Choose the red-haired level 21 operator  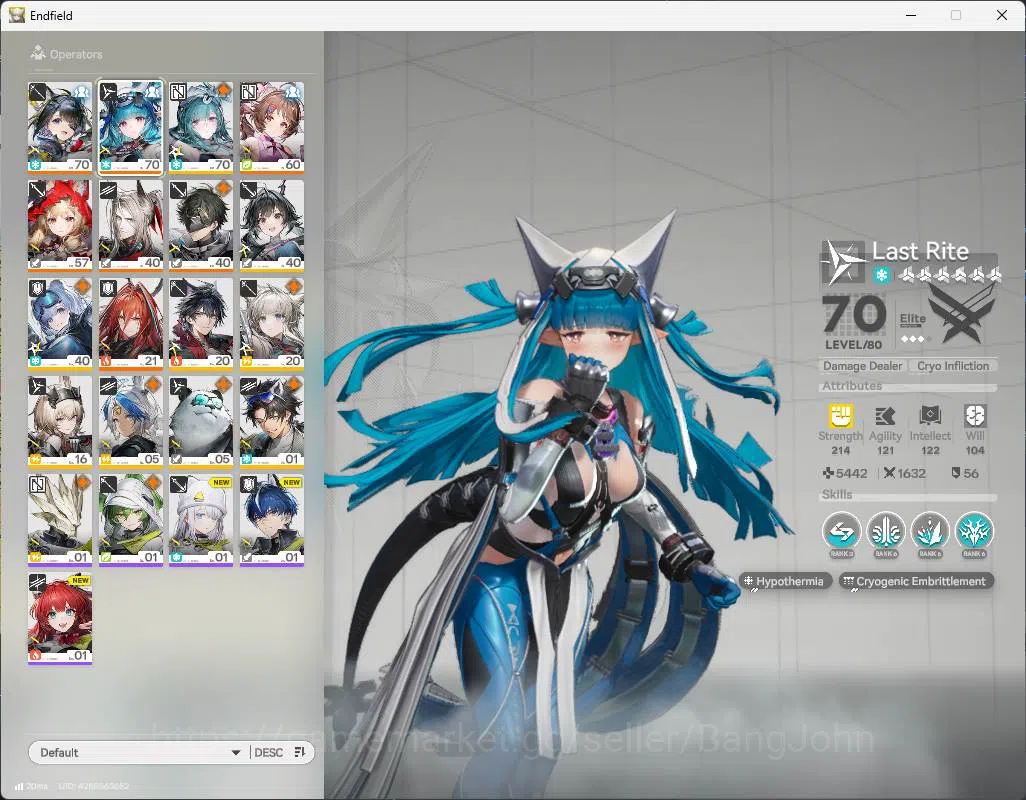130,323
